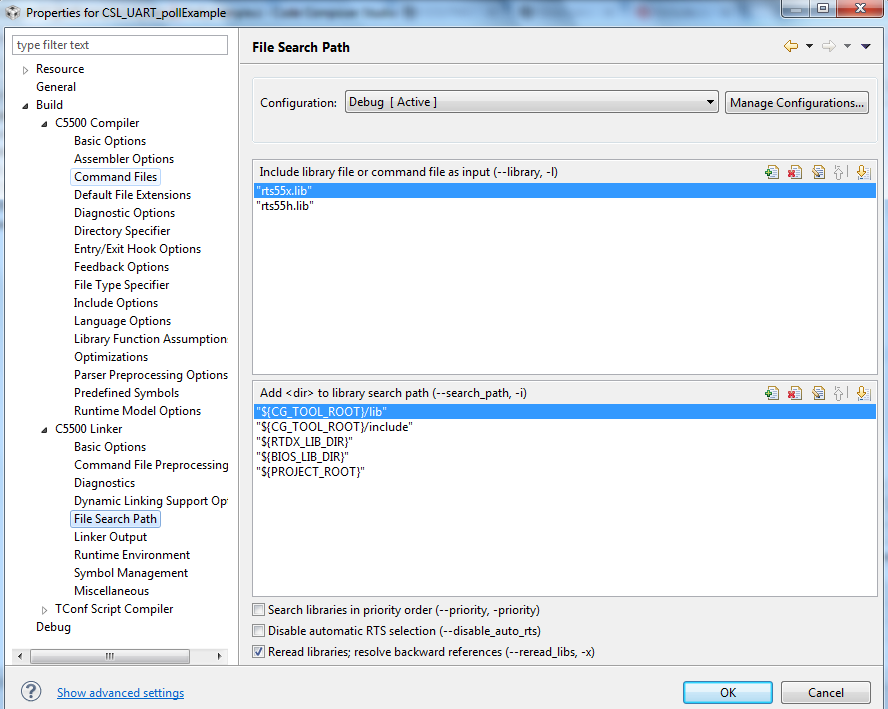This screenshot has height=709, width=888.
Task: Open Language Options page
Action: (x=122, y=321)
